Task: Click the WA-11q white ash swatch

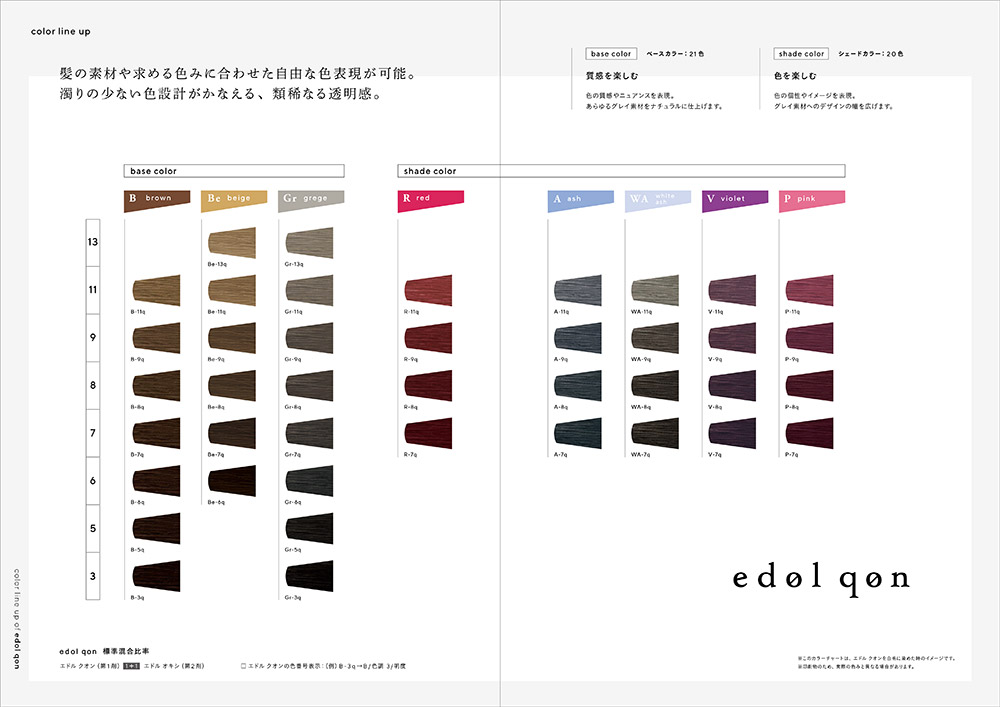Action: coord(655,291)
